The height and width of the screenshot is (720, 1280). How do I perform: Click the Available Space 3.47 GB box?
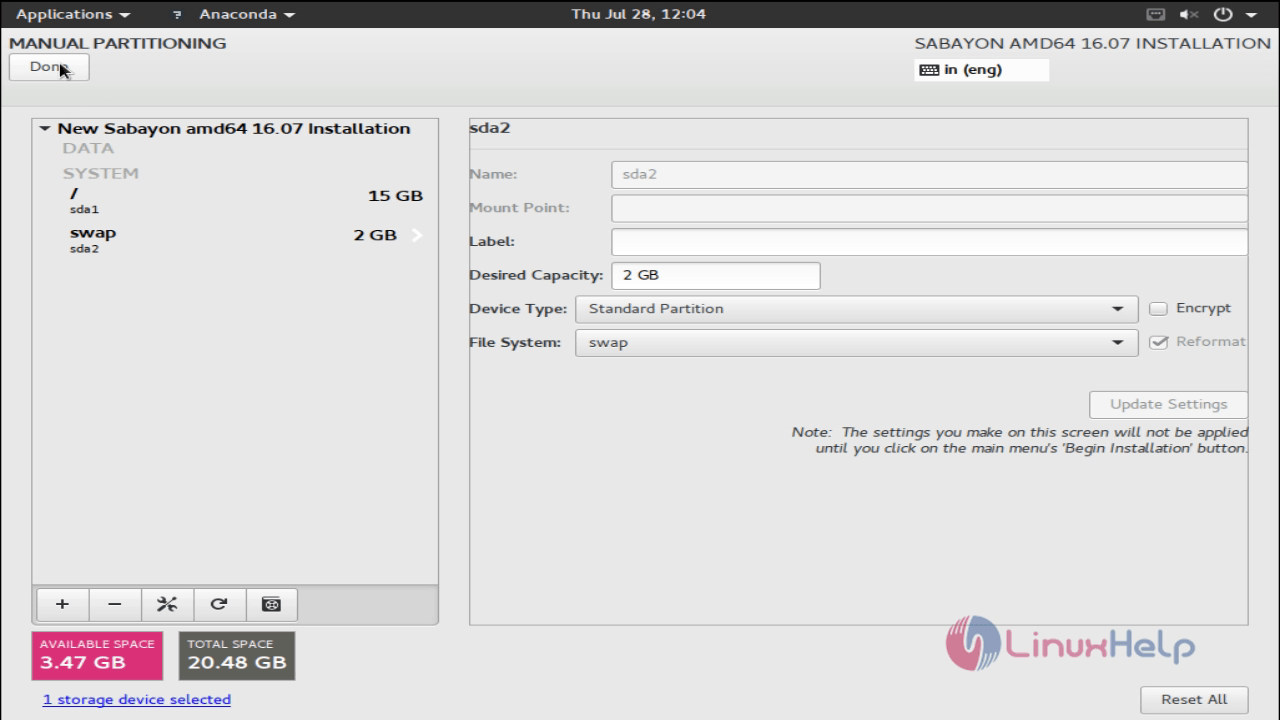click(x=97, y=655)
